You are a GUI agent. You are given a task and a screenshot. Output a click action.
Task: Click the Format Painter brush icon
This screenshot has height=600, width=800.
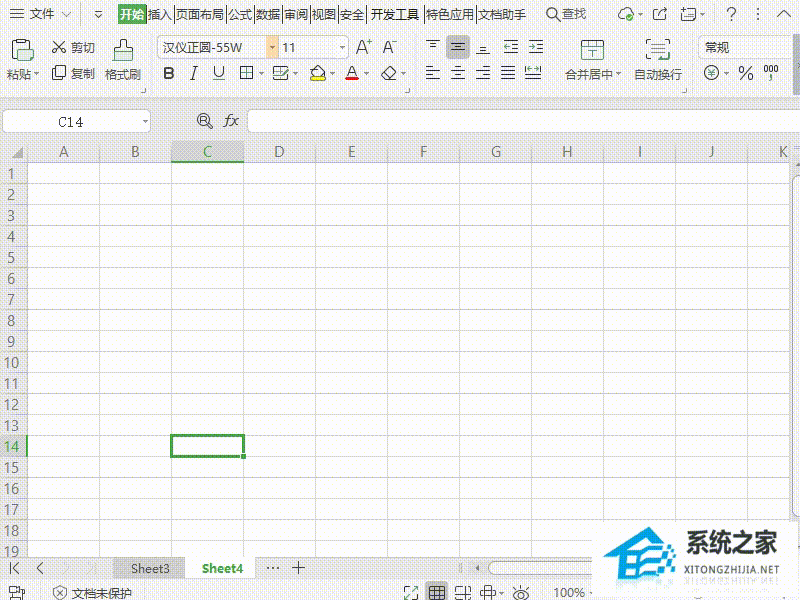point(123,50)
